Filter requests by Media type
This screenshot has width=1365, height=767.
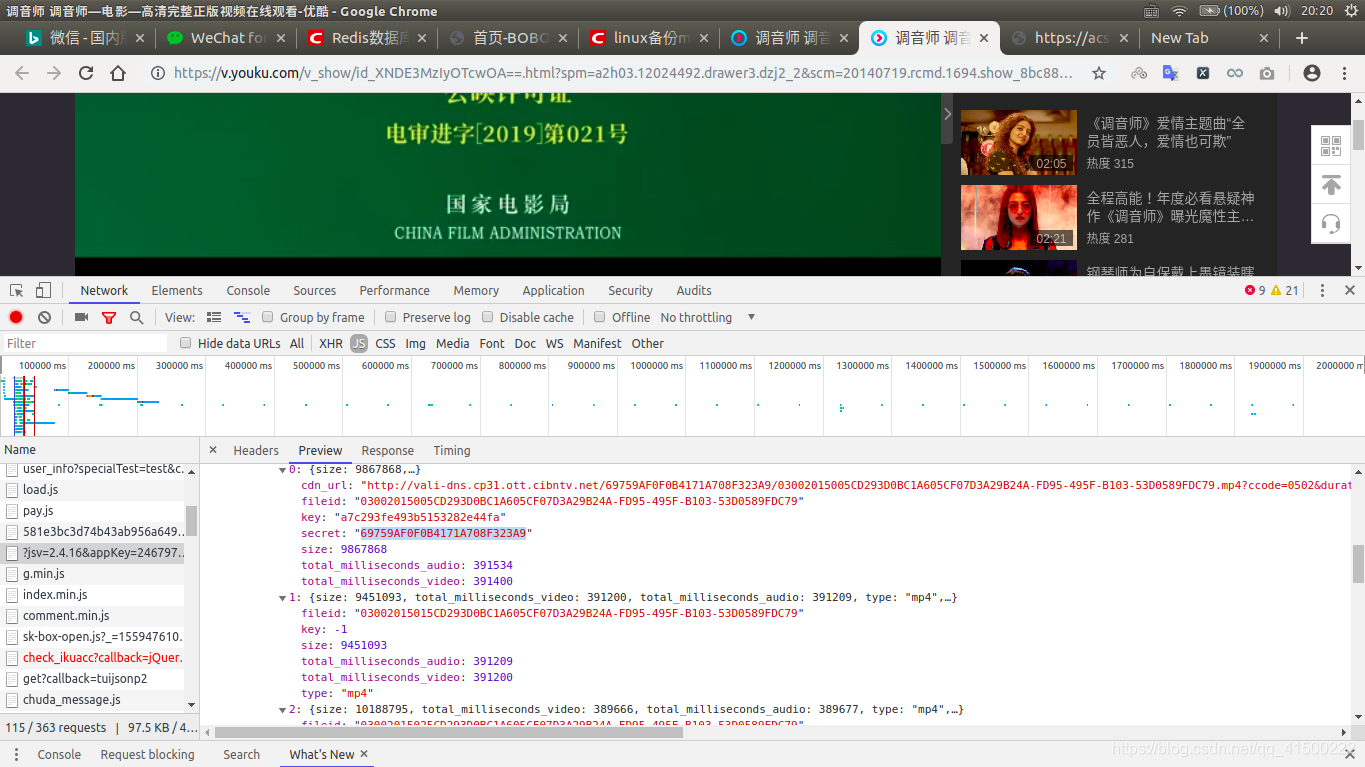tap(453, 343)
